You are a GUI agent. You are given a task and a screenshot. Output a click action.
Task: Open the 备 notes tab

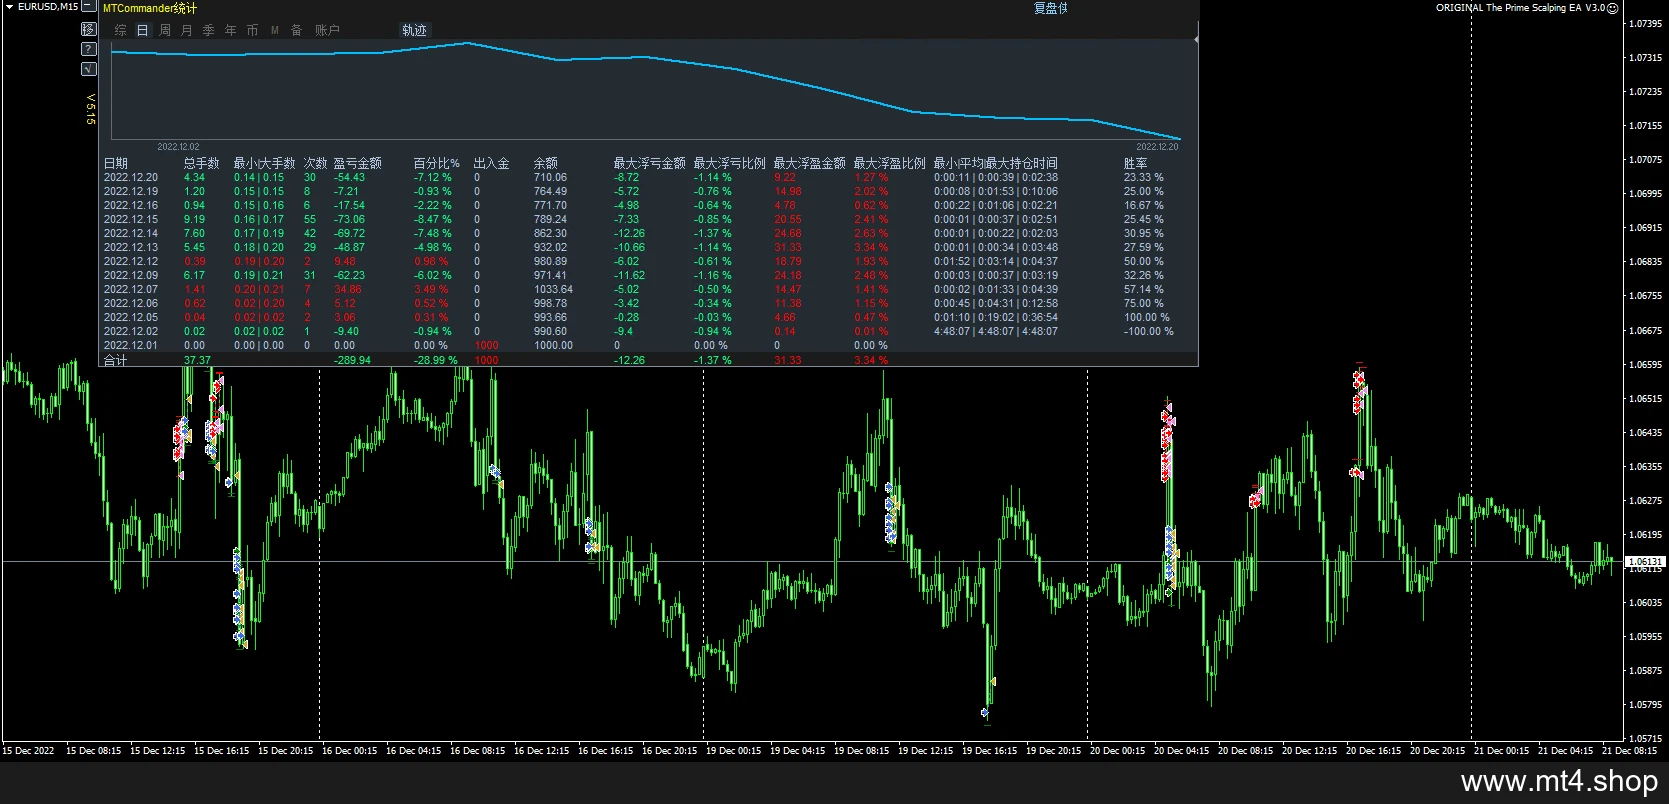pos(296,31)
